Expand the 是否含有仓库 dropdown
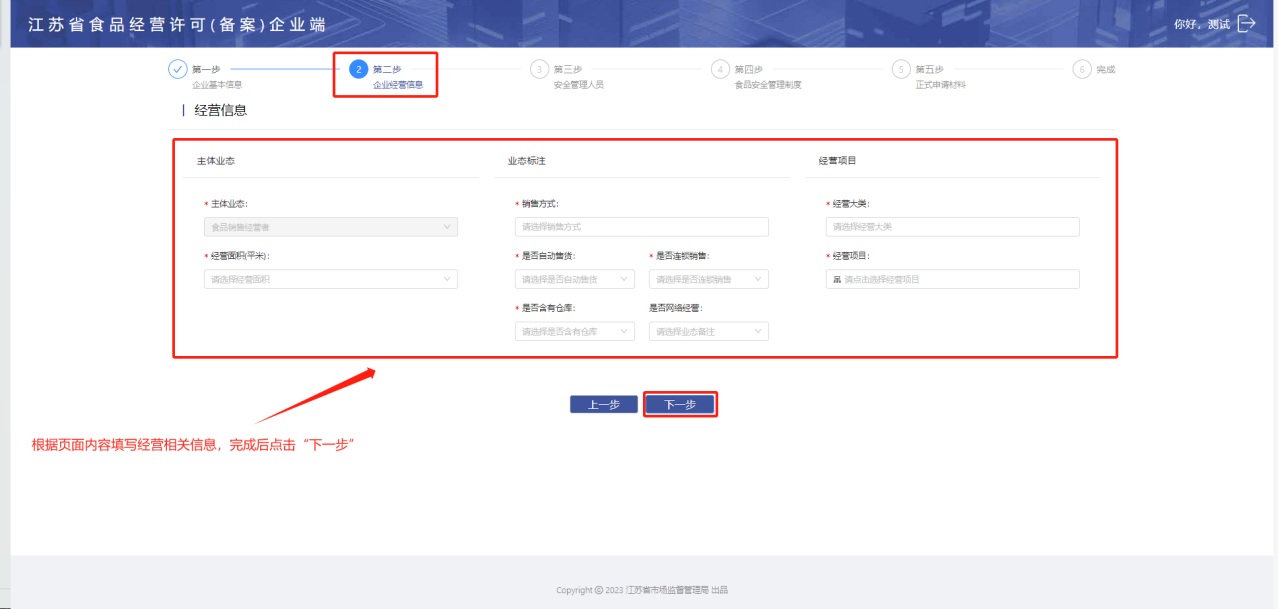 [574, 331]
